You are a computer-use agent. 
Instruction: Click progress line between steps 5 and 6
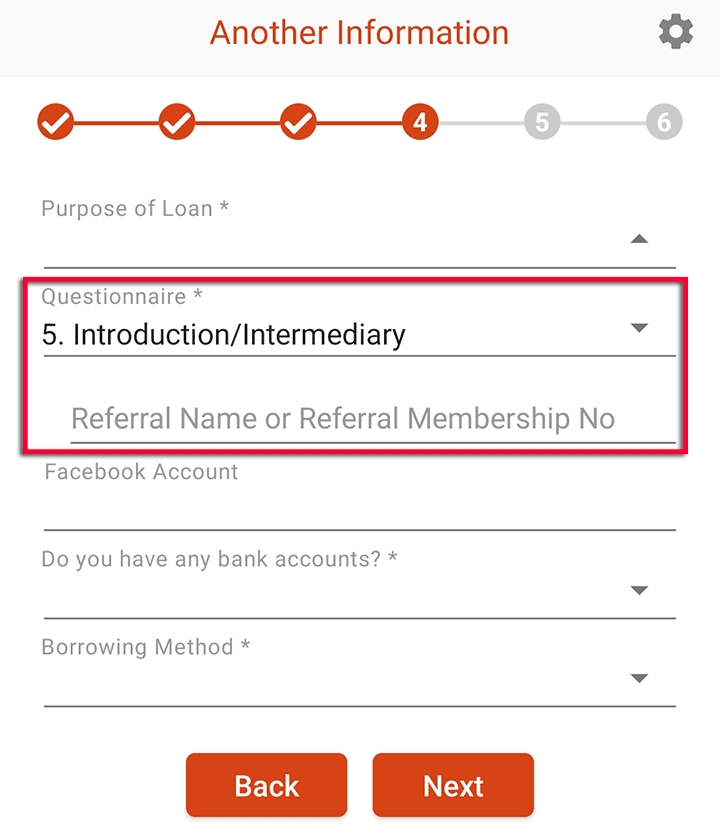click(x=602, y=123)
